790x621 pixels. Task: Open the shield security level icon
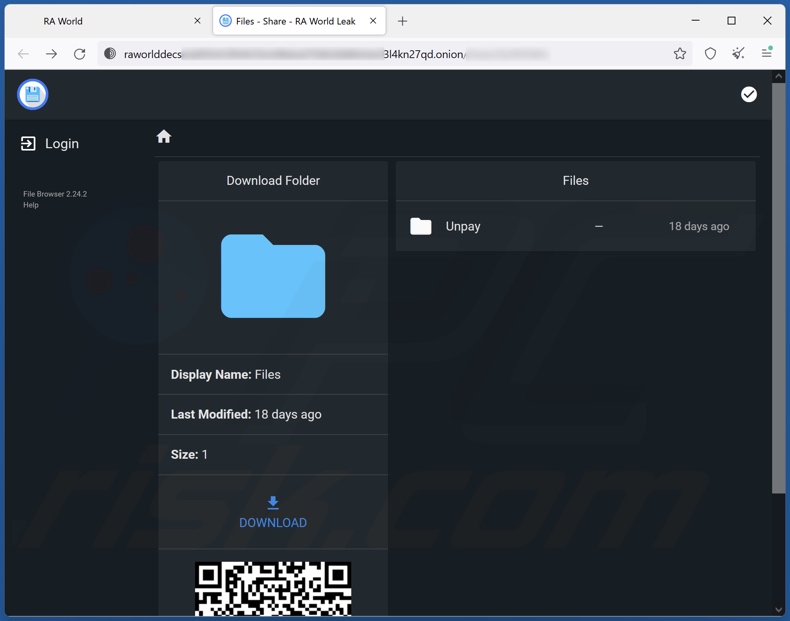tap(710, 54)
